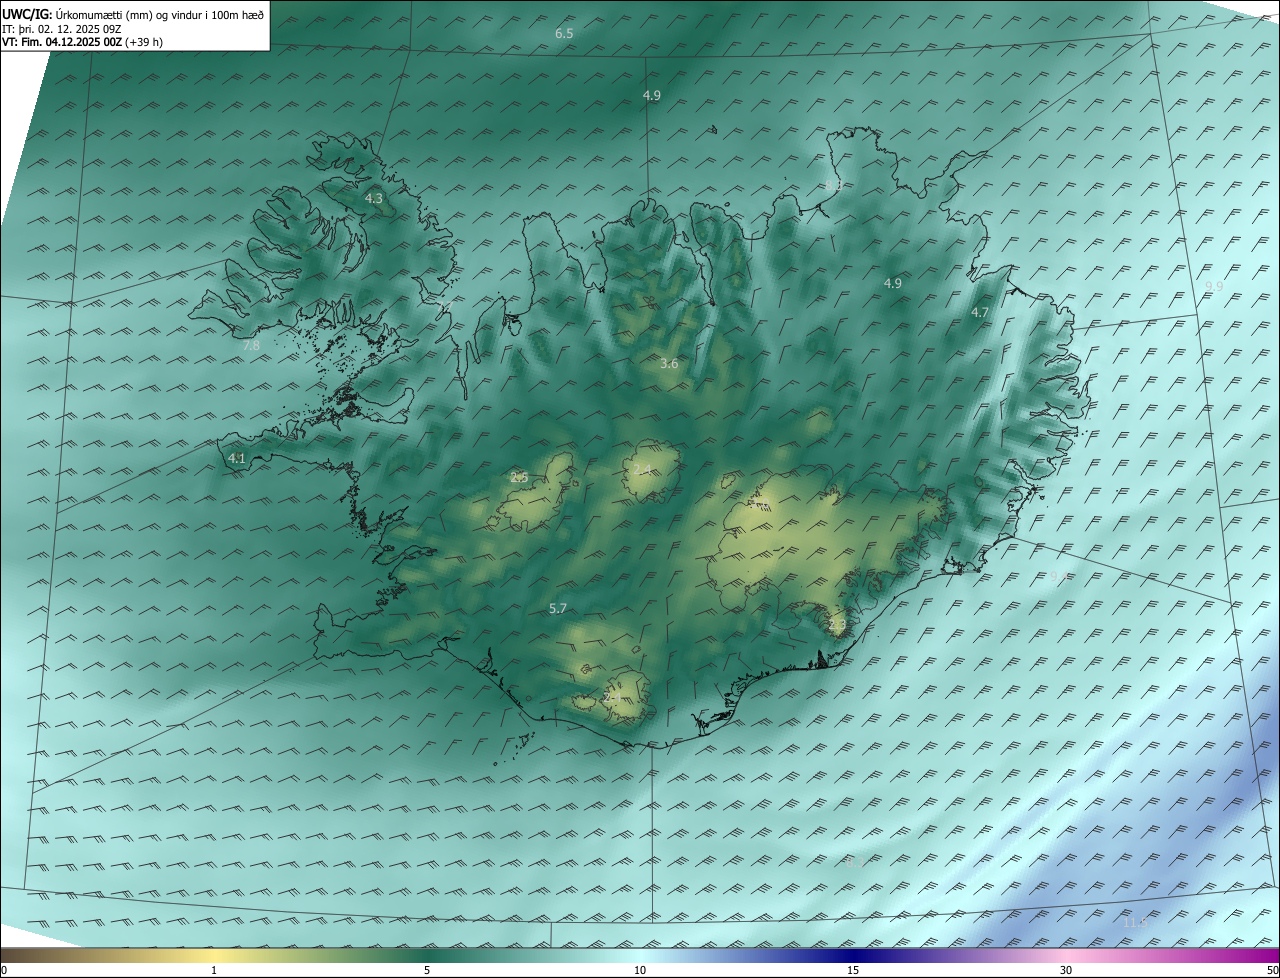
Task: Click the 4.7 value on the map
Action: click(980, 313)
